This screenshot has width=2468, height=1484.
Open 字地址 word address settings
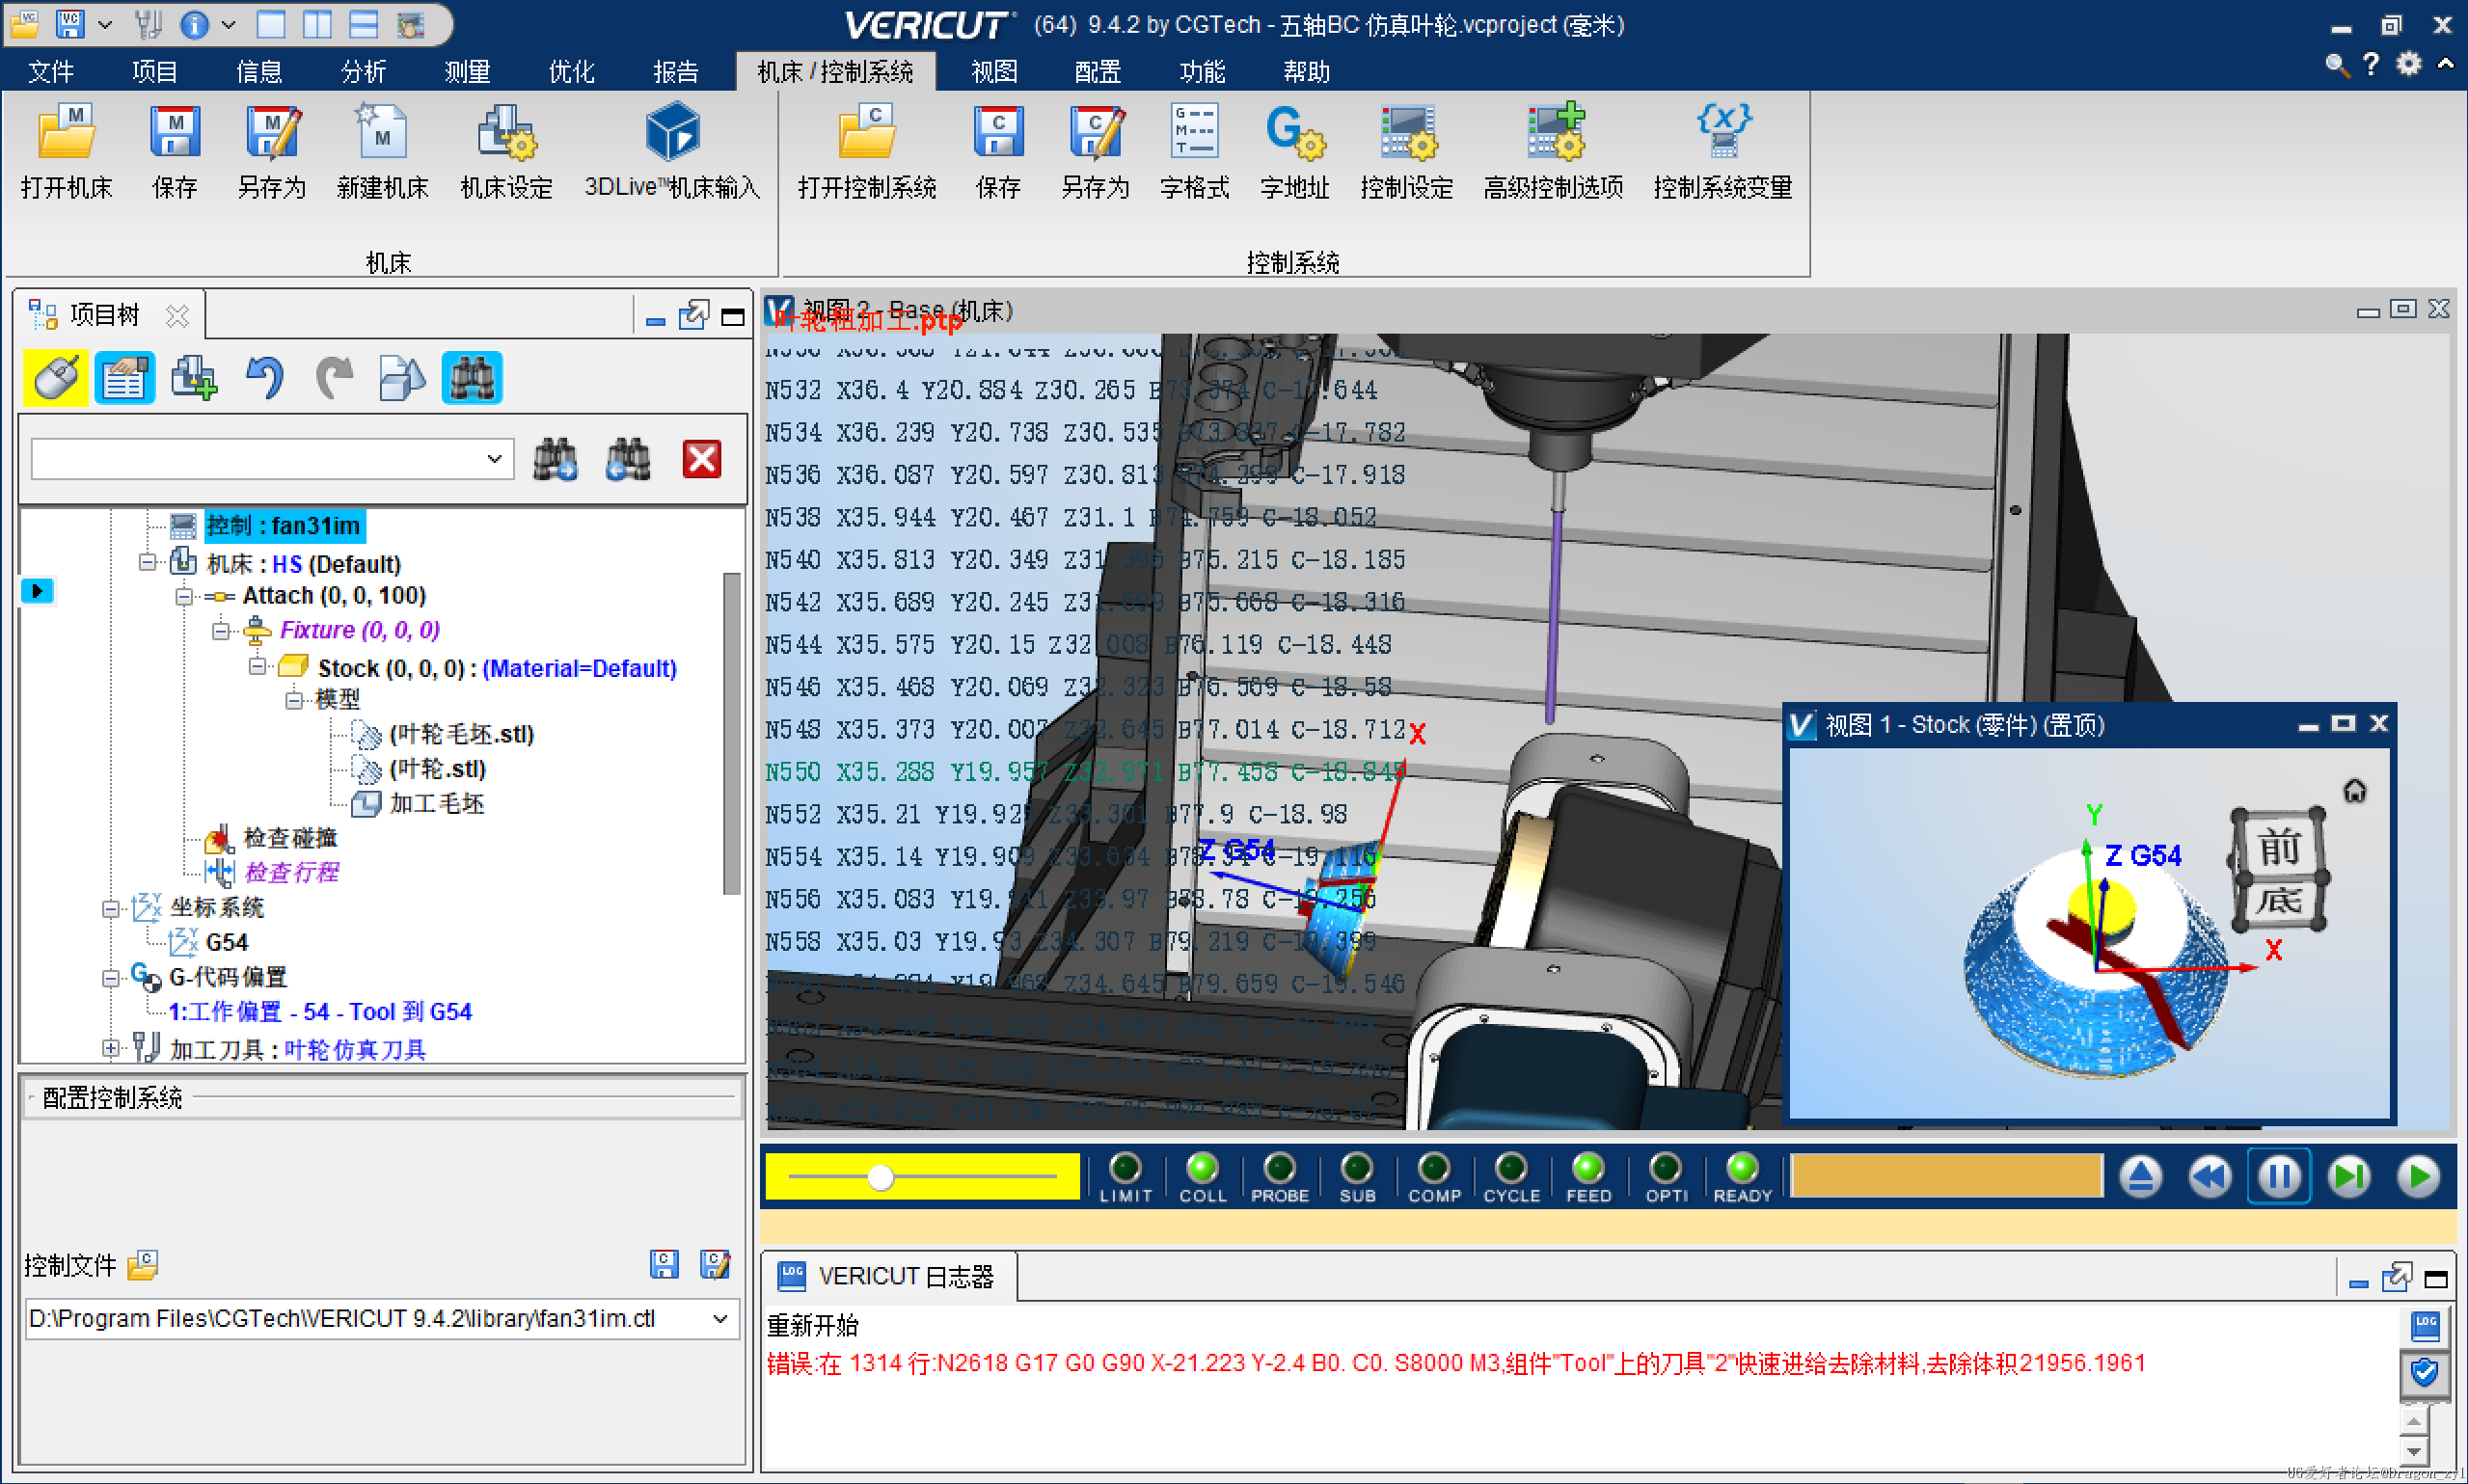tap(1295, 150)
